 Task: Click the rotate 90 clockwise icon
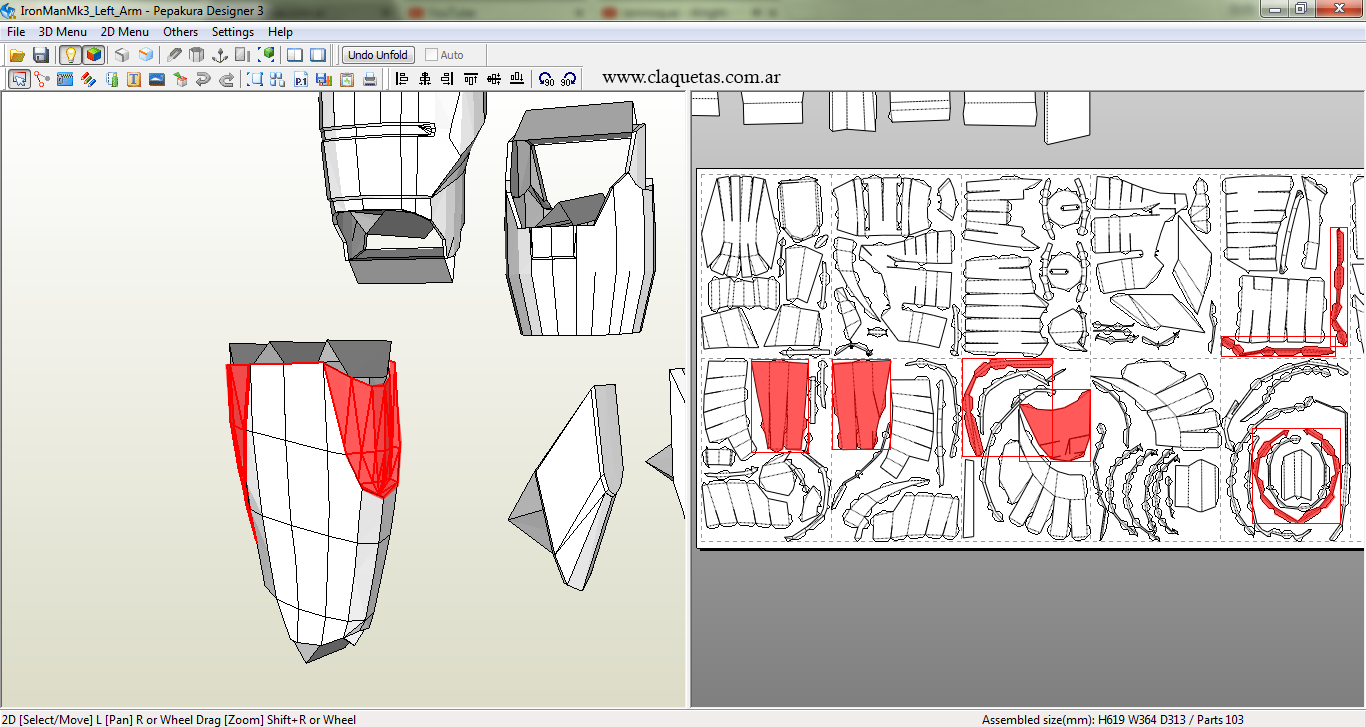point(568,79)
